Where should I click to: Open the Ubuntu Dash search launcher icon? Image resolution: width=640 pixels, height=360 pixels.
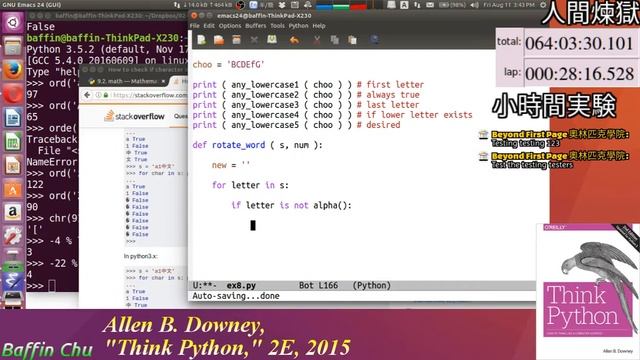point(13,23)
